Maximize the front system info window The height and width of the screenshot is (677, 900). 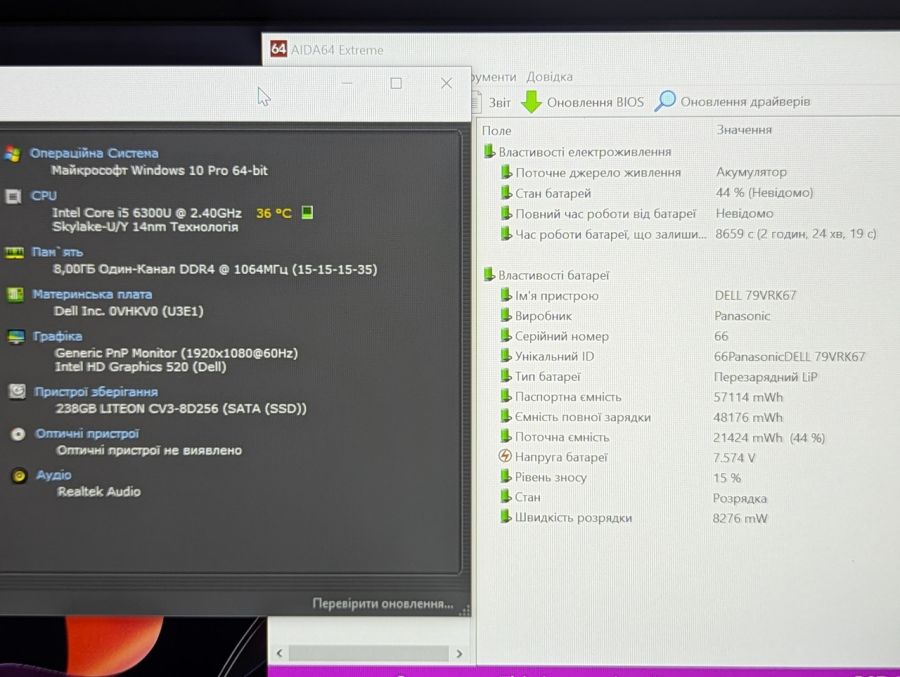[x=396, y=83]
